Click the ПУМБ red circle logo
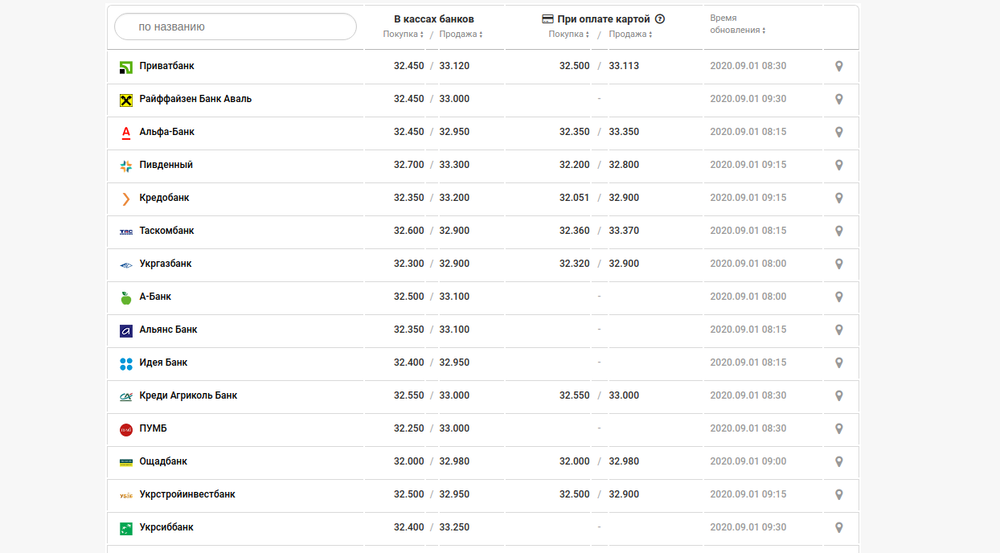The height and width of the screenshot is (553, 1000). (126, 430)
